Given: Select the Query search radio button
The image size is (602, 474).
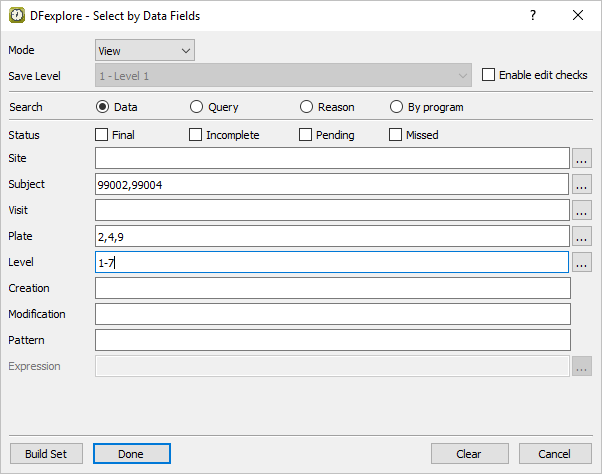Looking at the screenshot, I should [x=196, y=107].
